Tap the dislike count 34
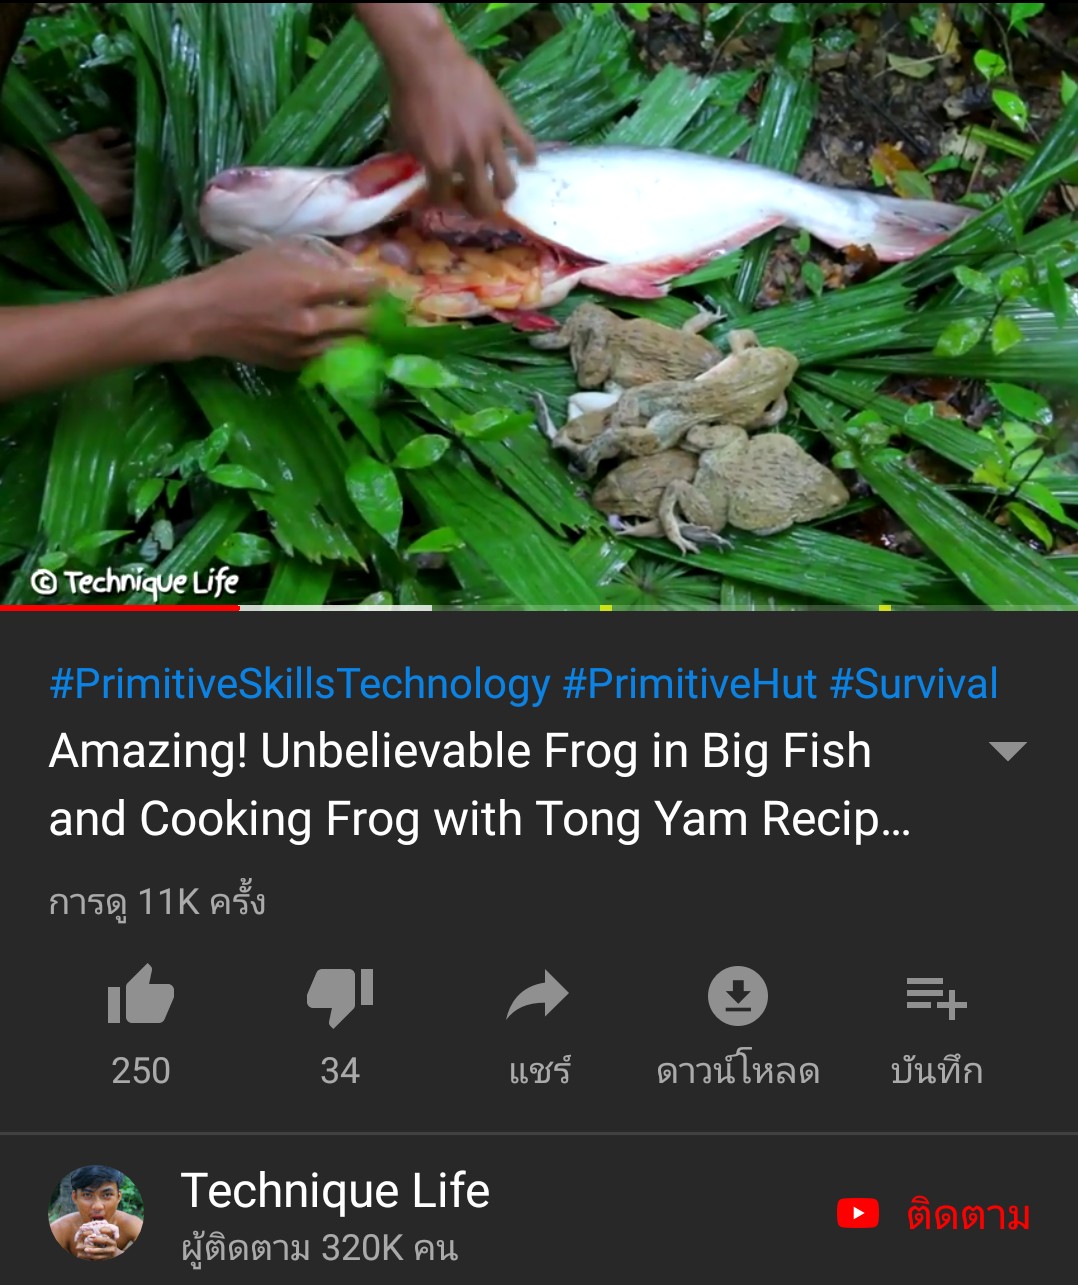The height and width of the screenshot is (1285, 1078). pyautogui.click(x=340, y=1071)
